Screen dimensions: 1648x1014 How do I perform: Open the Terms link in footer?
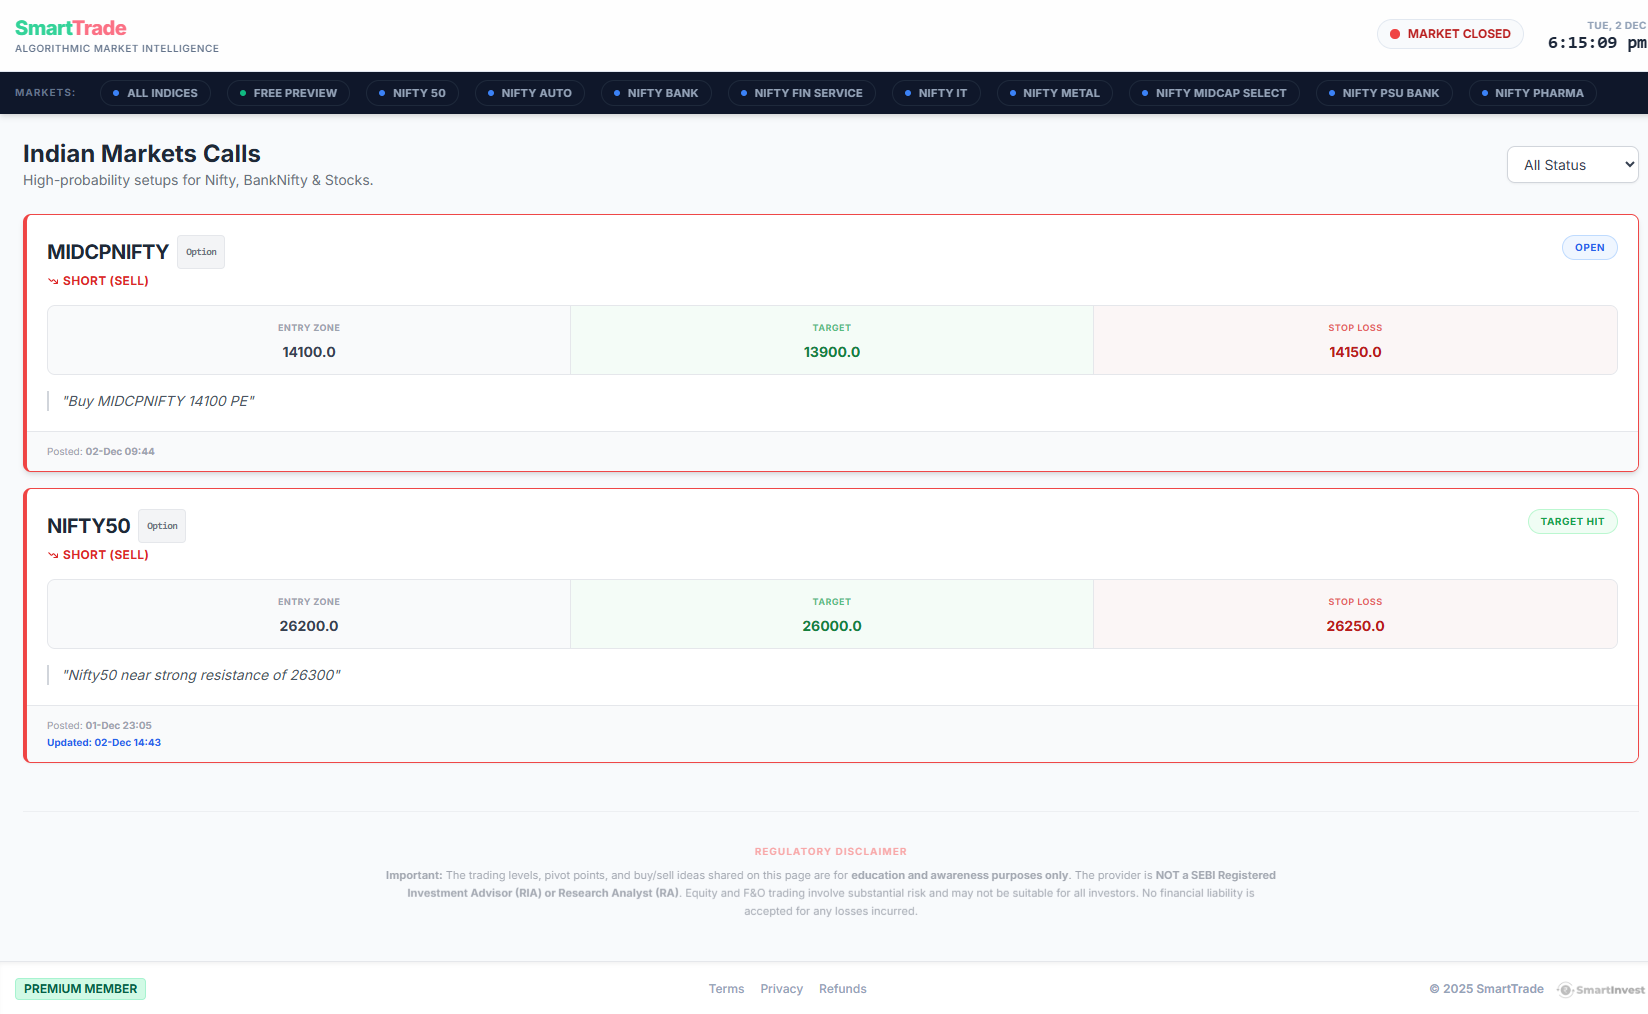coord(726,989)
